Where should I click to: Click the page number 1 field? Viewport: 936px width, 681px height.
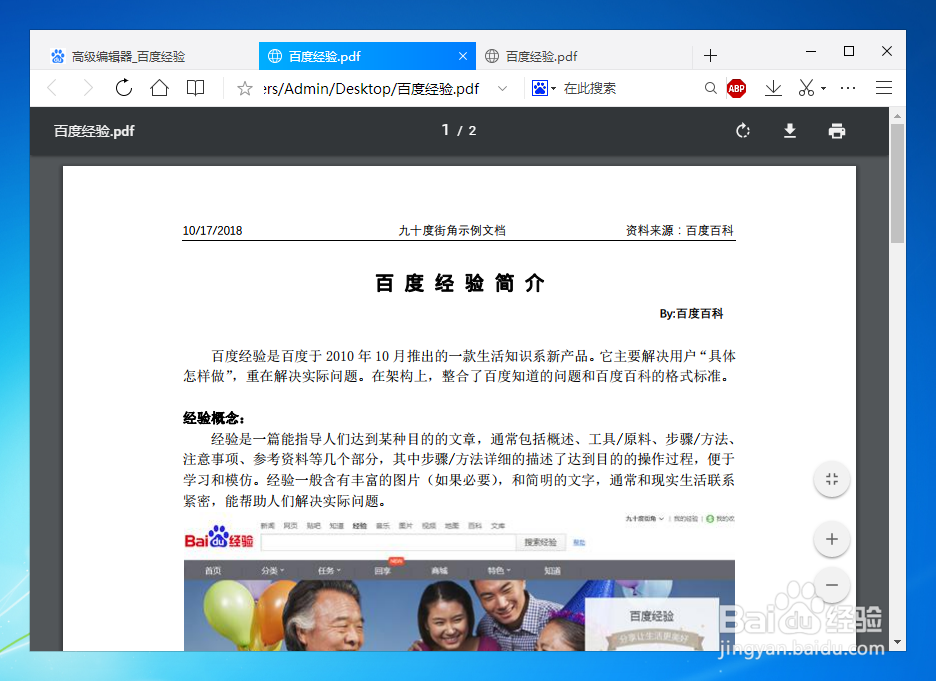tap(445, 130)
